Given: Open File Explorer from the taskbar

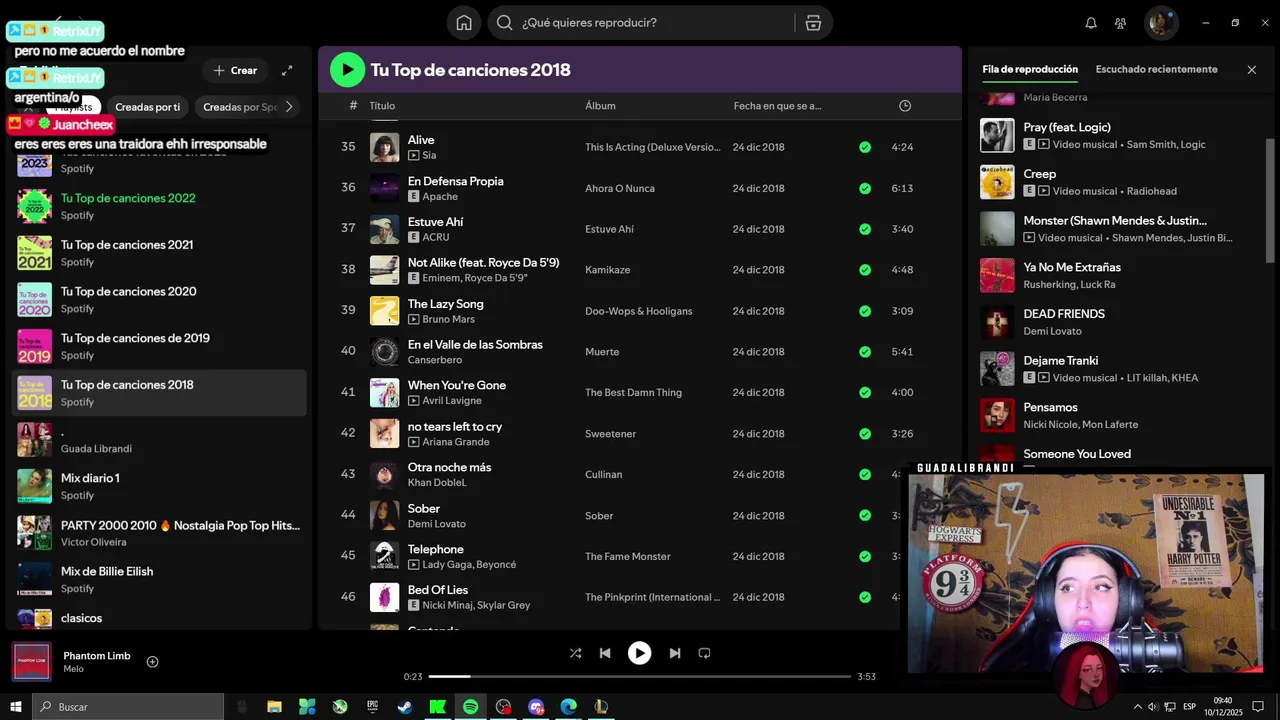Looking at the screenshot, I should [274, 707].
